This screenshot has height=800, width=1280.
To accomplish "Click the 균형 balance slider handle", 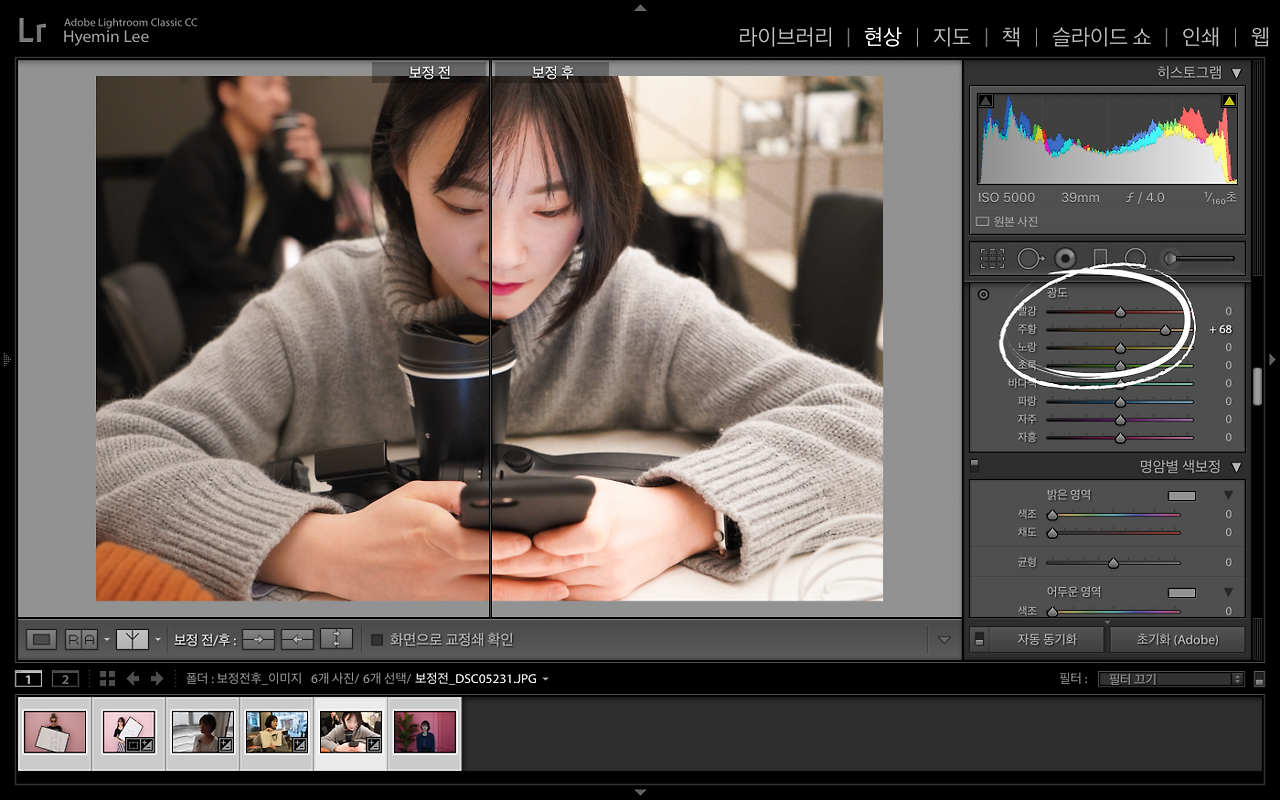I will tap(1113, 563).
